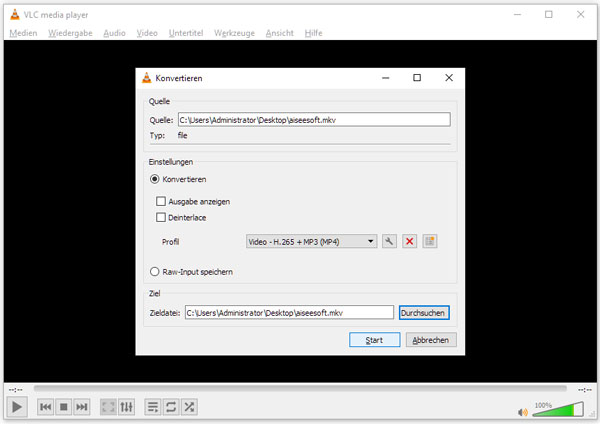This screenshot has width=600, height=424.
Task: Create a new profile icon
Action: click(x=430, y=242)
